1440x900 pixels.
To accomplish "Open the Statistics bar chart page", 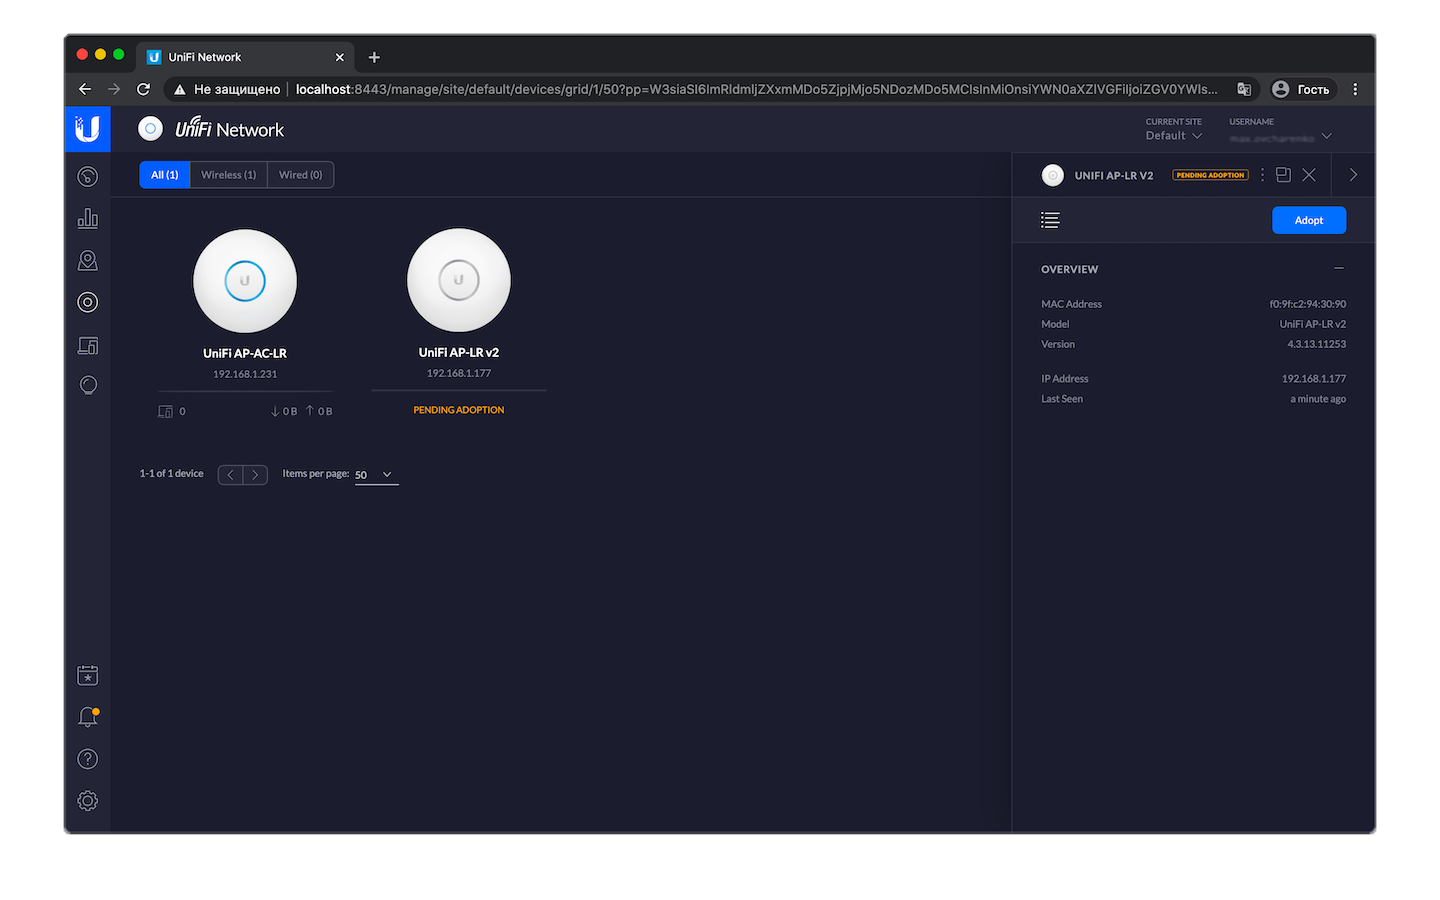I will tap(88, 218).
